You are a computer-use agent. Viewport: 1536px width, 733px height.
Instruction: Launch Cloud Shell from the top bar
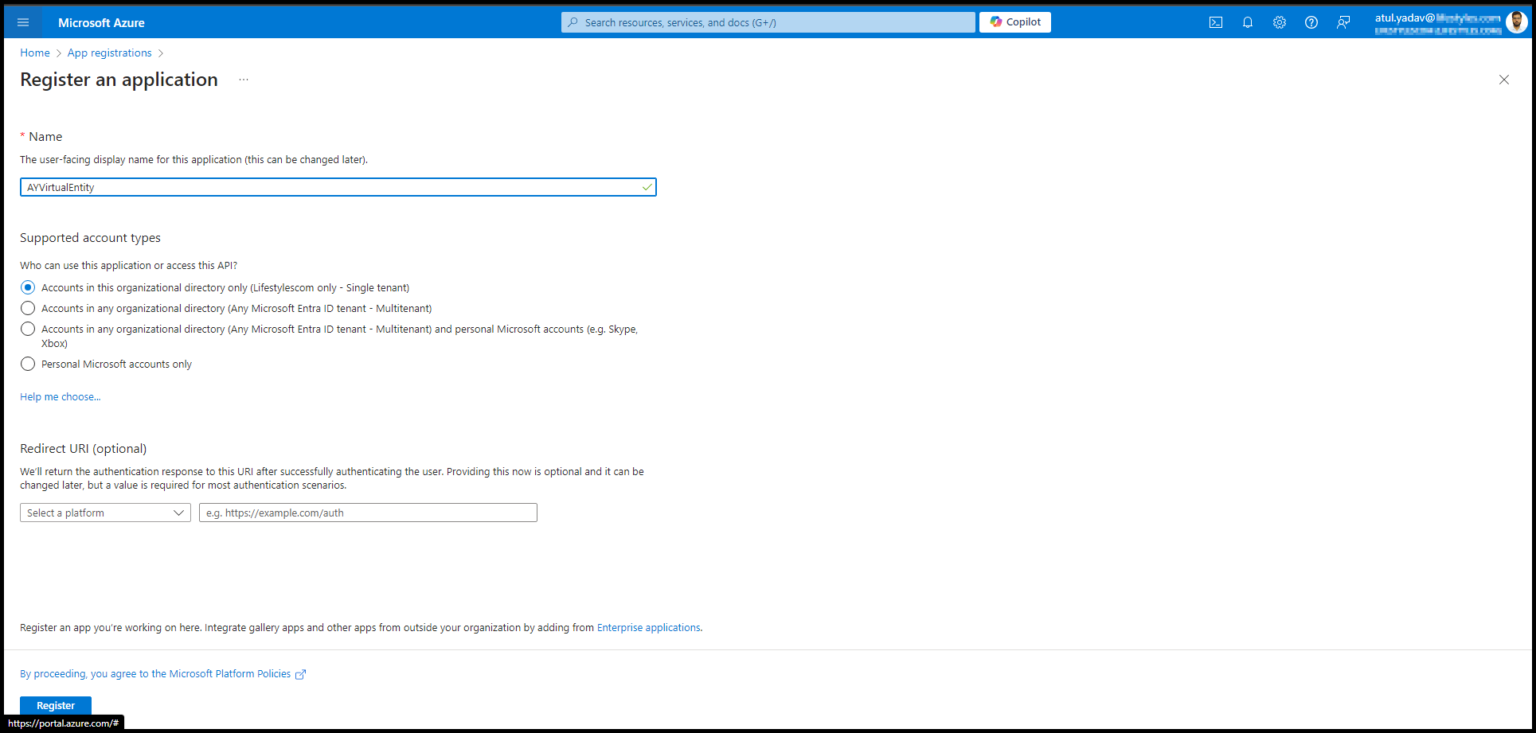[x=1215, y=21]
